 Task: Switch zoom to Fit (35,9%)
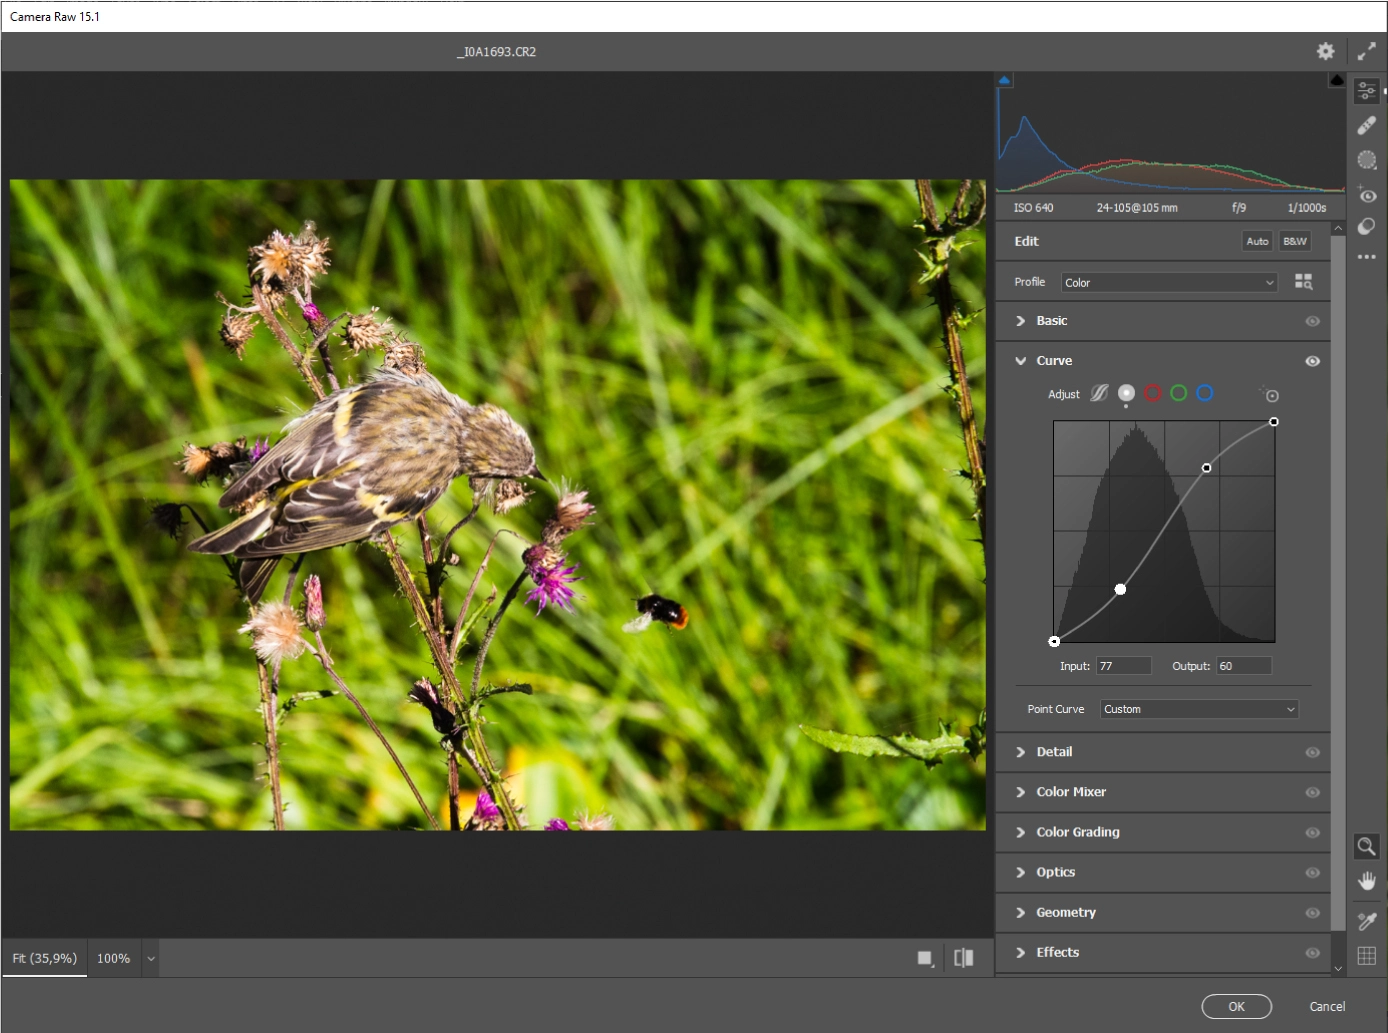click(45, 958)
